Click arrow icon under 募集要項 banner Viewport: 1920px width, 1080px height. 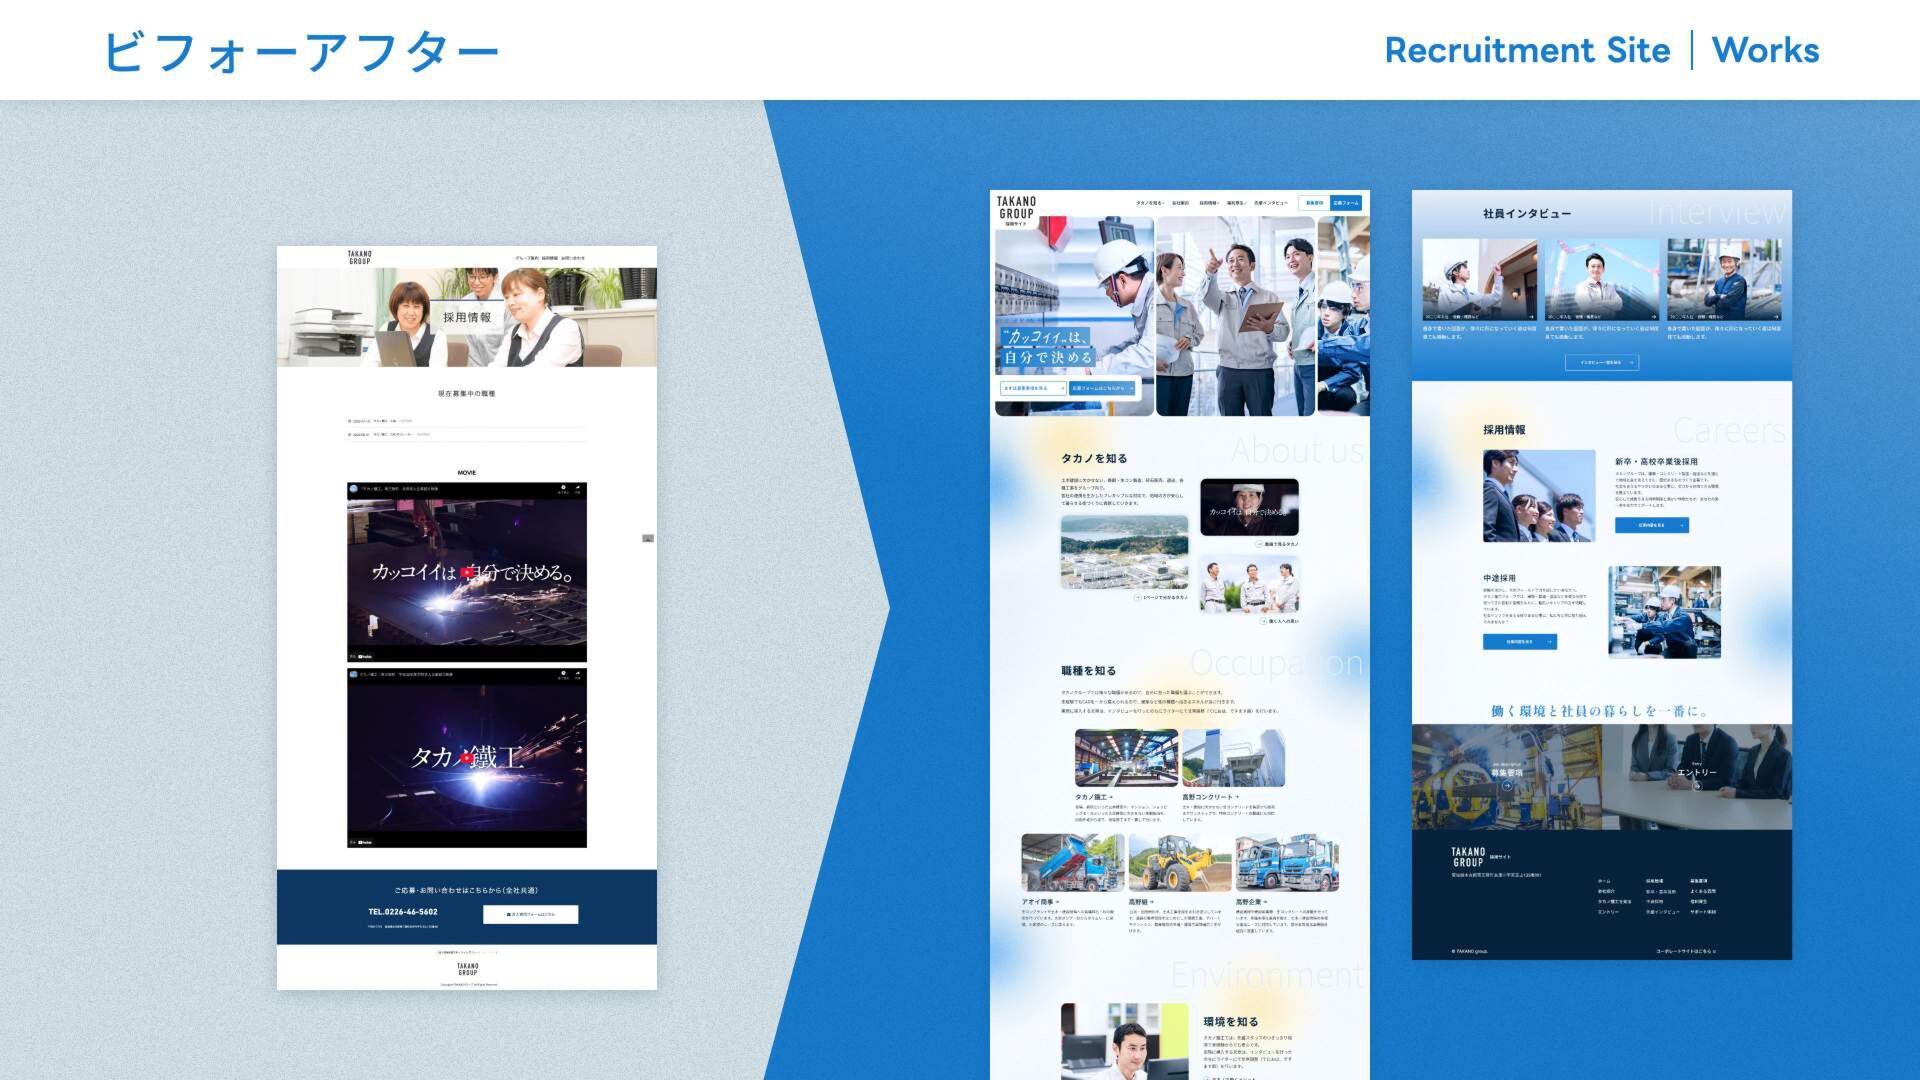coord(1506,786)
